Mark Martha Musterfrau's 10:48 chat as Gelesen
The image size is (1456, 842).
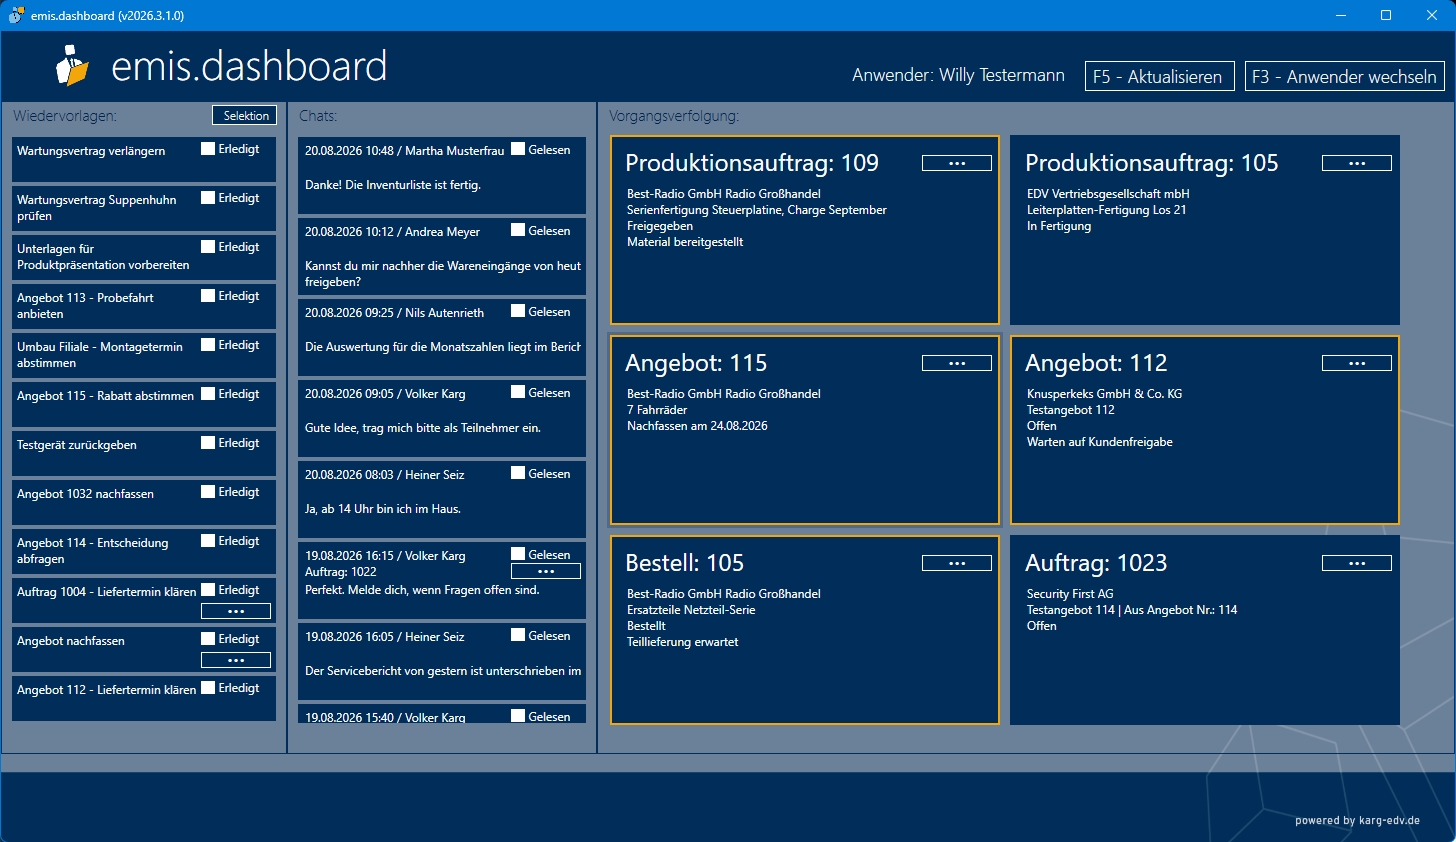[x=518, y=149]
